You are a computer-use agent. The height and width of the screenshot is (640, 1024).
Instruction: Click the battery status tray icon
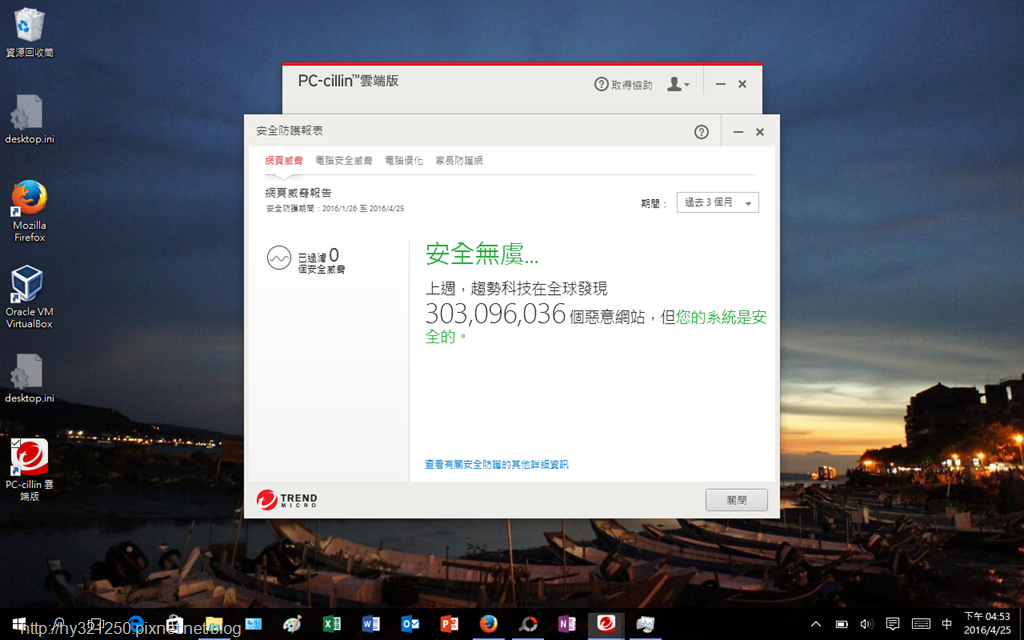(842, 624)
